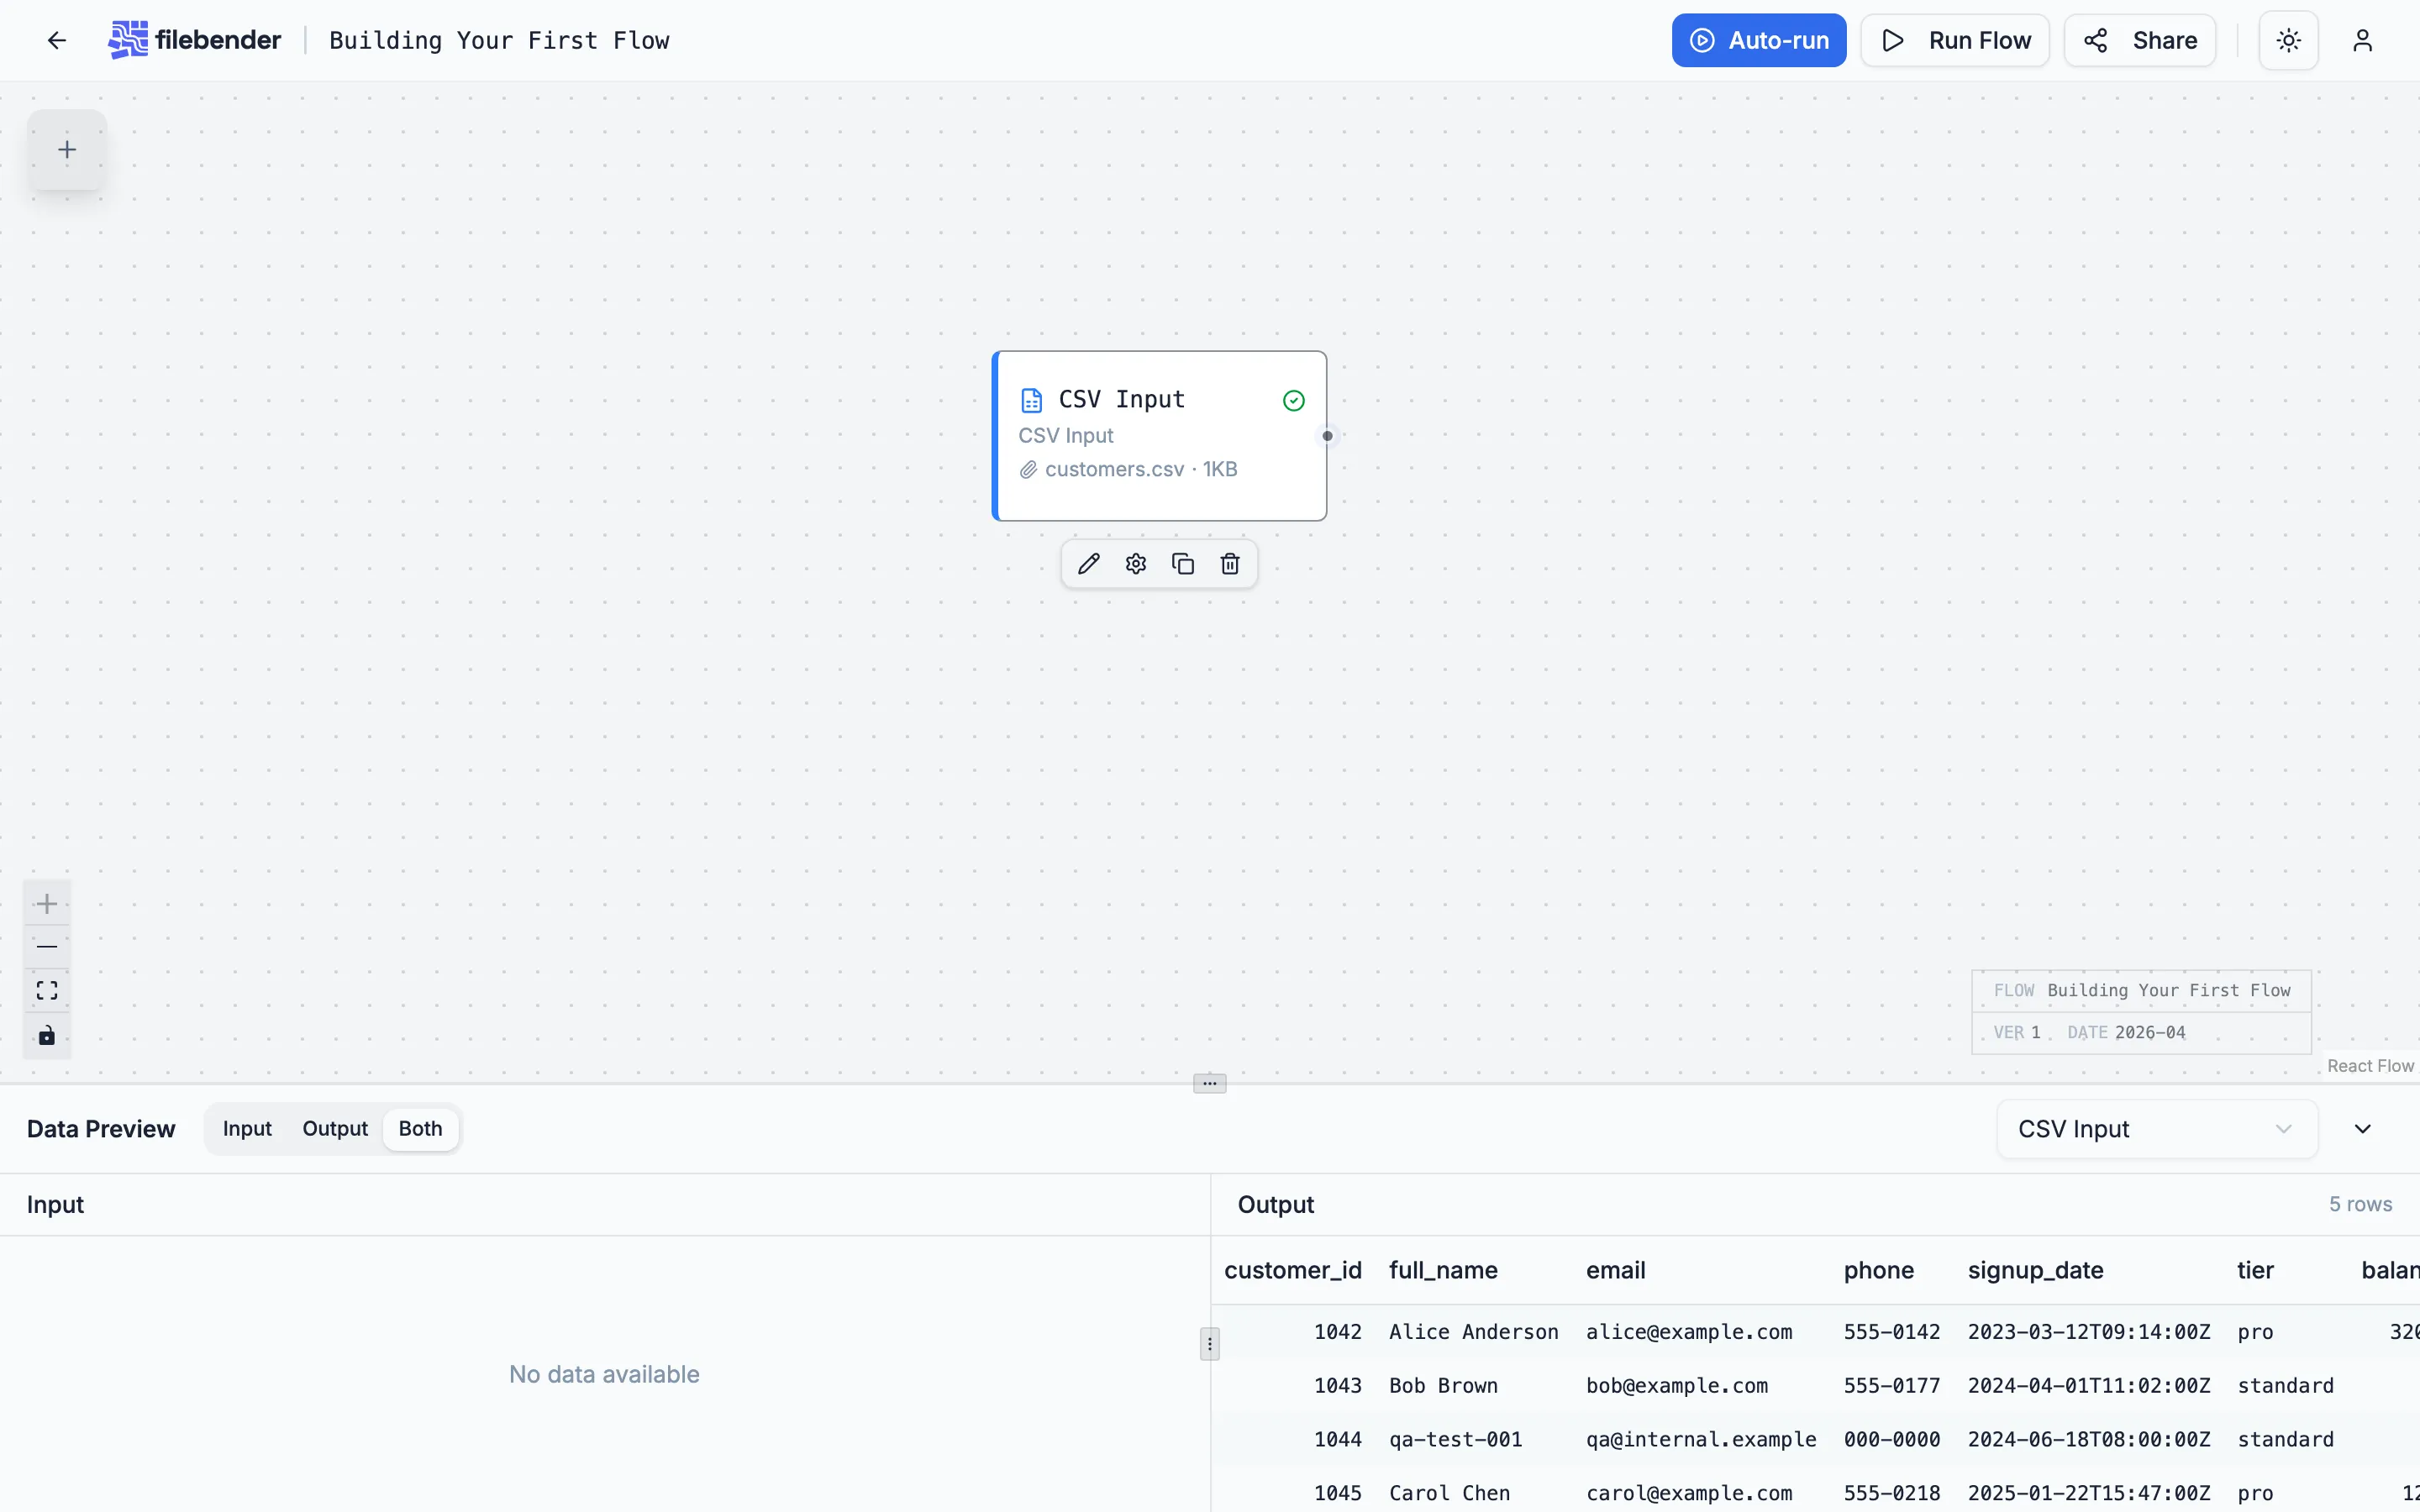Viewport: 2420px width, 1512px height.
Task: Click the qa-test-001 cell
Action: coord(1455,1440)
